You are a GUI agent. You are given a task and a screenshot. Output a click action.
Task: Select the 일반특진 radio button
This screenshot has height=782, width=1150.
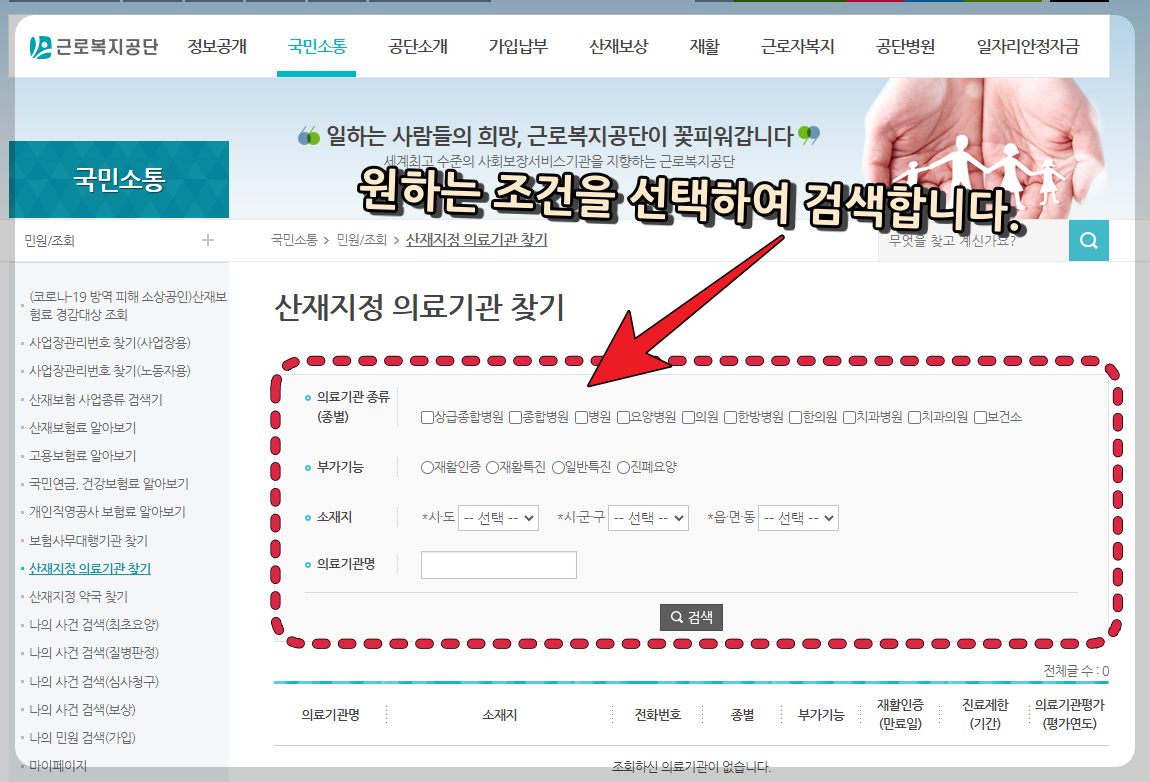point(558,465)
